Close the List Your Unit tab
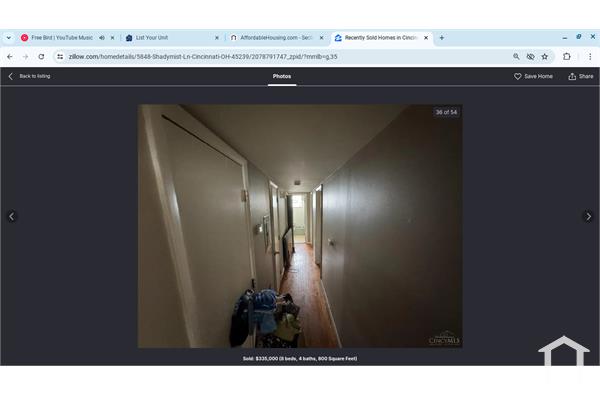This screenshot has width=600, height=395. 217,38
